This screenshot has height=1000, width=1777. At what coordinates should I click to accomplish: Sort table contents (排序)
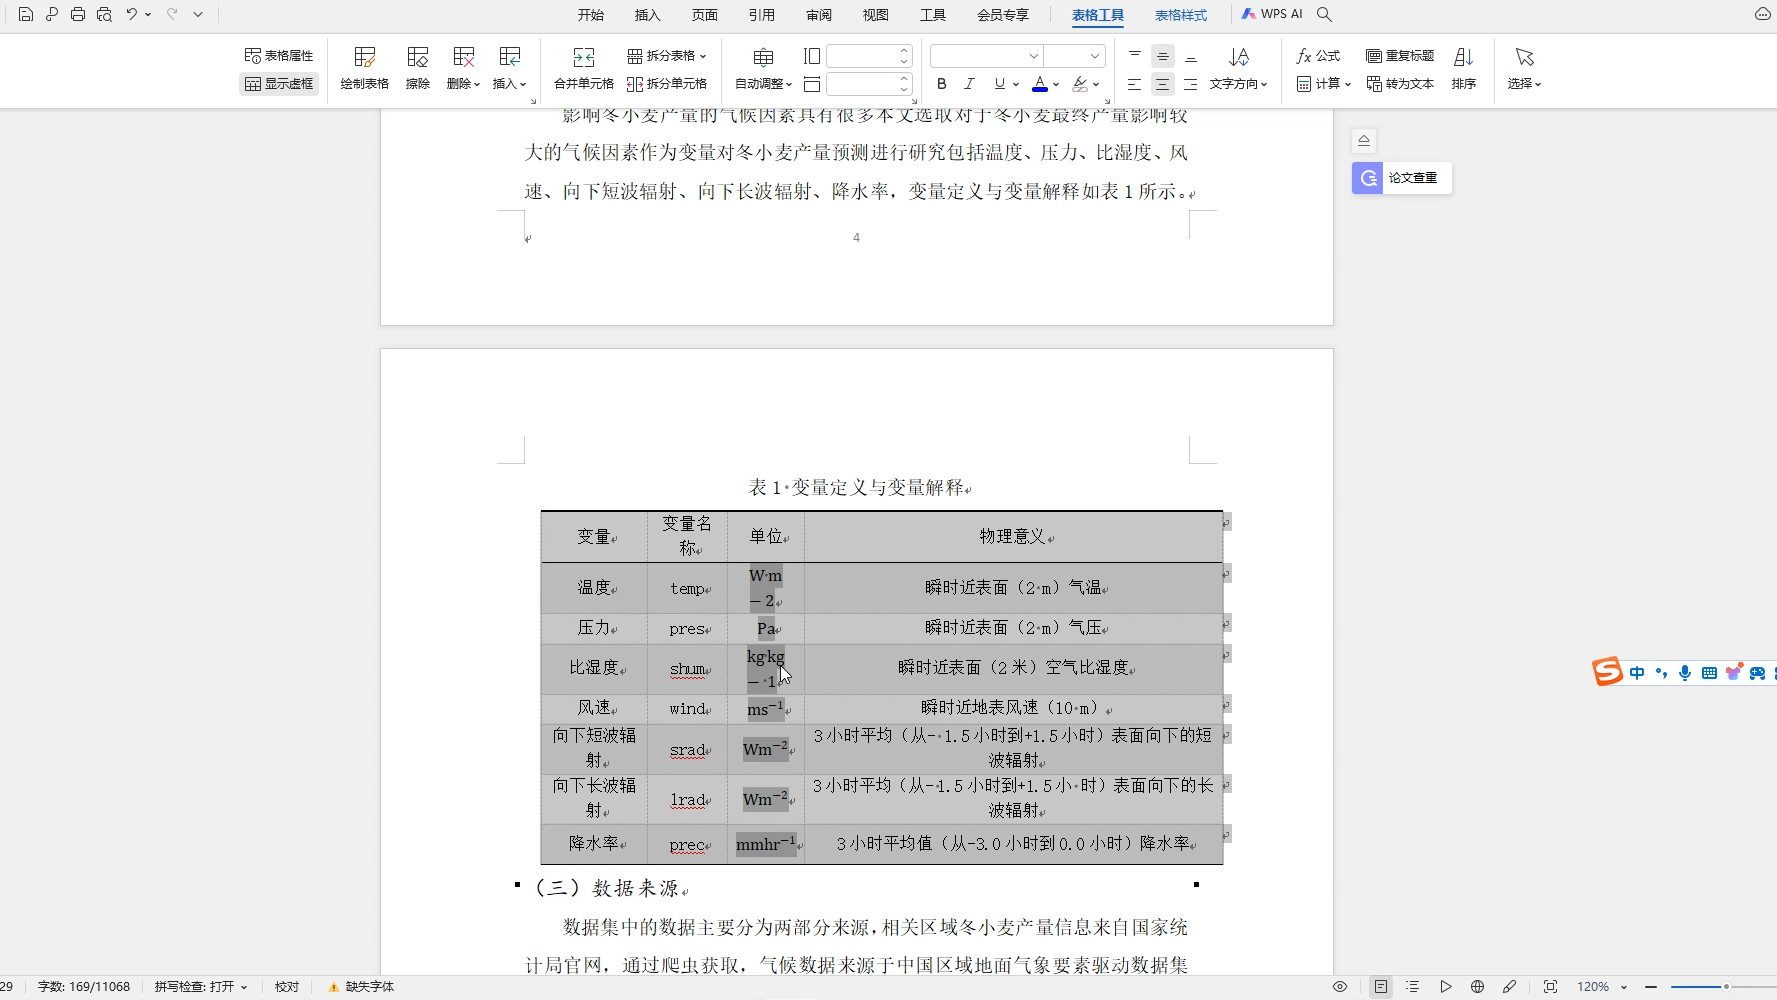coord(1464,69)
